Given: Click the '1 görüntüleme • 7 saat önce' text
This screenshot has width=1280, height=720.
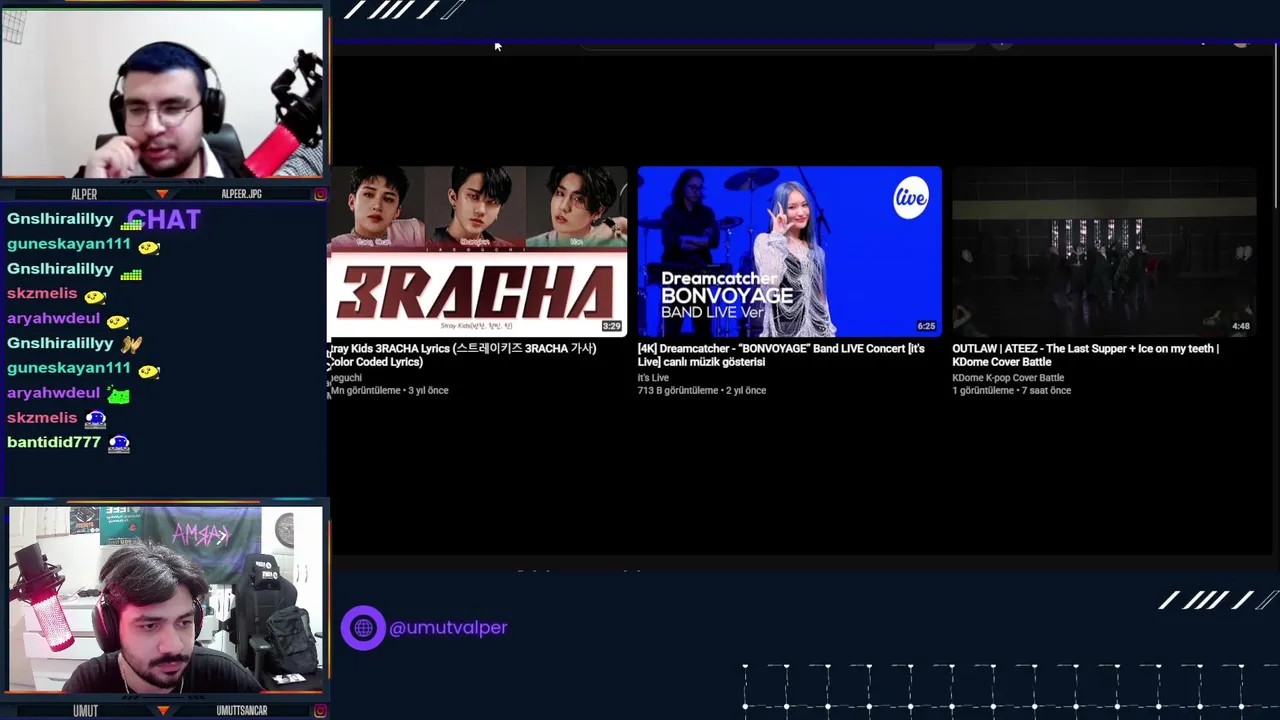Looking at the screenshot, I should [1011, 391].
